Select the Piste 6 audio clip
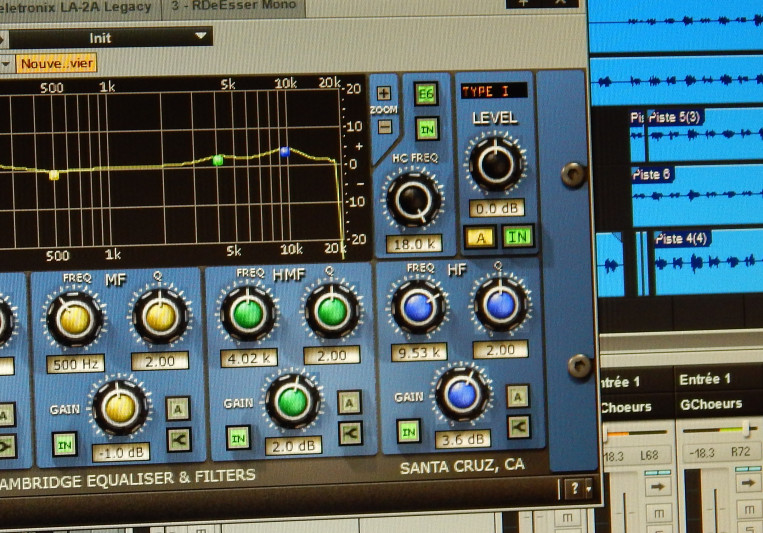The image size is (763, 533). point(697,196)
